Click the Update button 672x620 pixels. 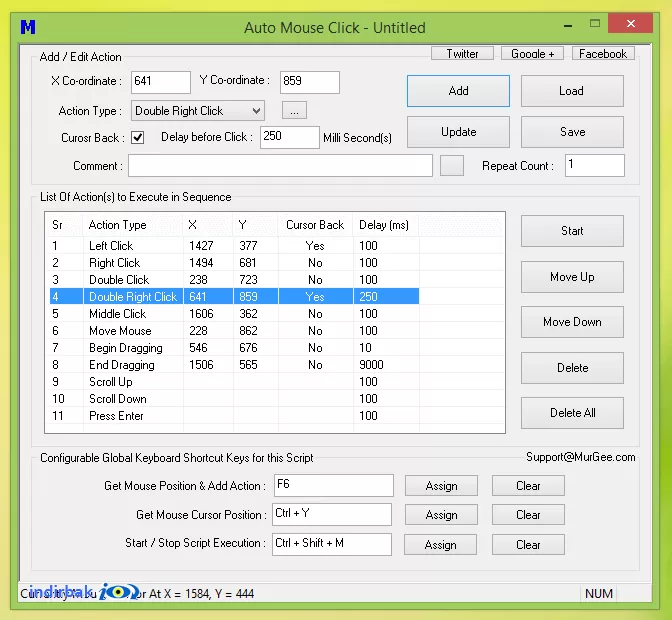(x=458, y=132)
